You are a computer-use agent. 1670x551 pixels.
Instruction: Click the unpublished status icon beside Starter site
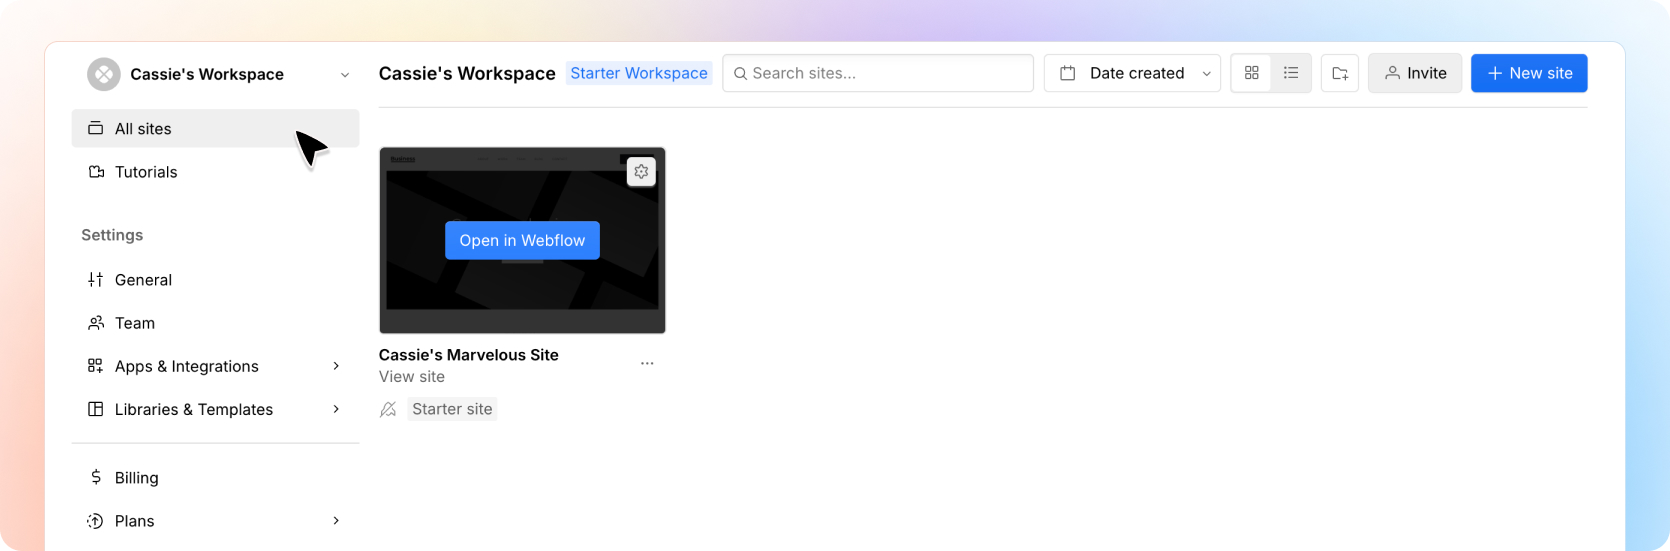388,409
